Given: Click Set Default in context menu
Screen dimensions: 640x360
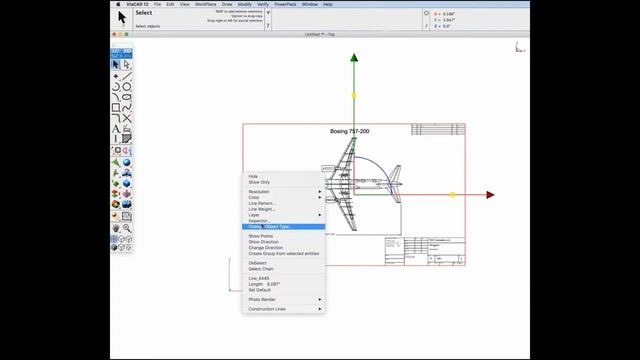Looking at the screenshot, I should point(284,290).
